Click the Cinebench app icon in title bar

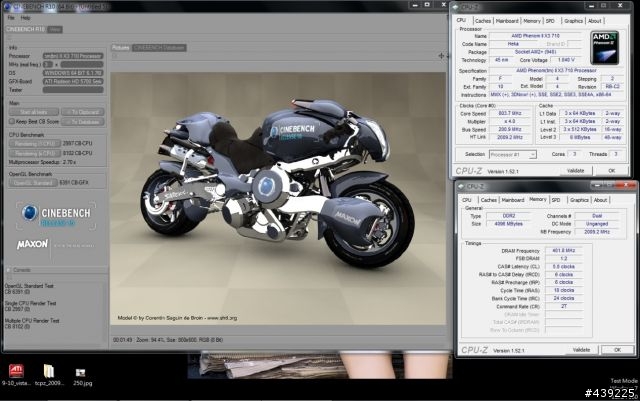[x=7, y=7]
